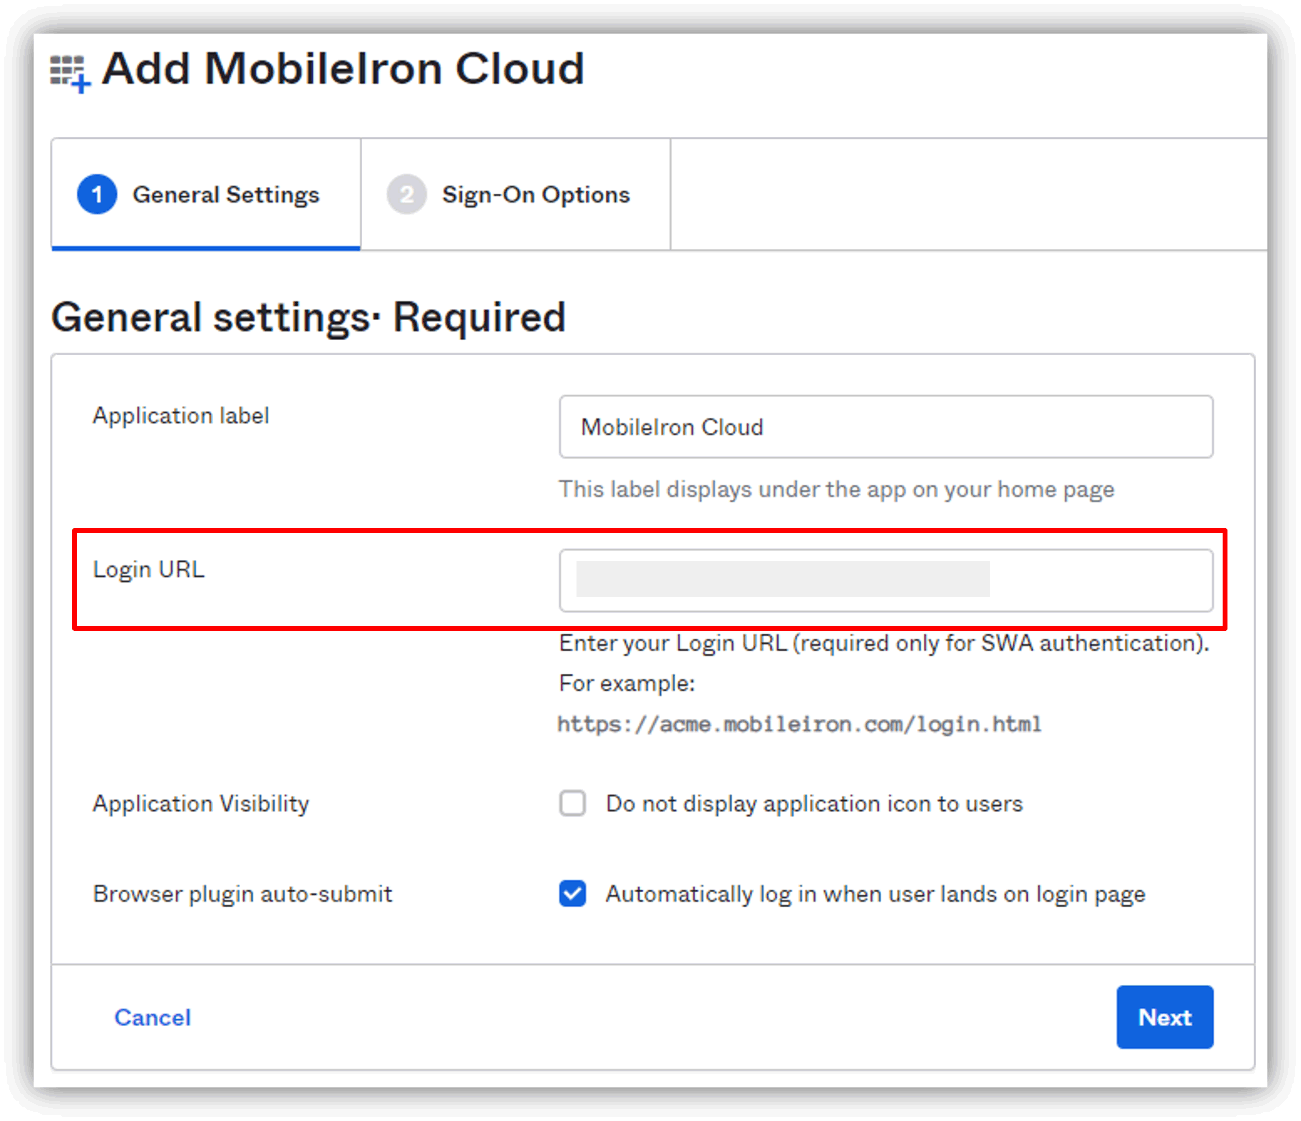Click the Application label input field

(x=886, y=427)
